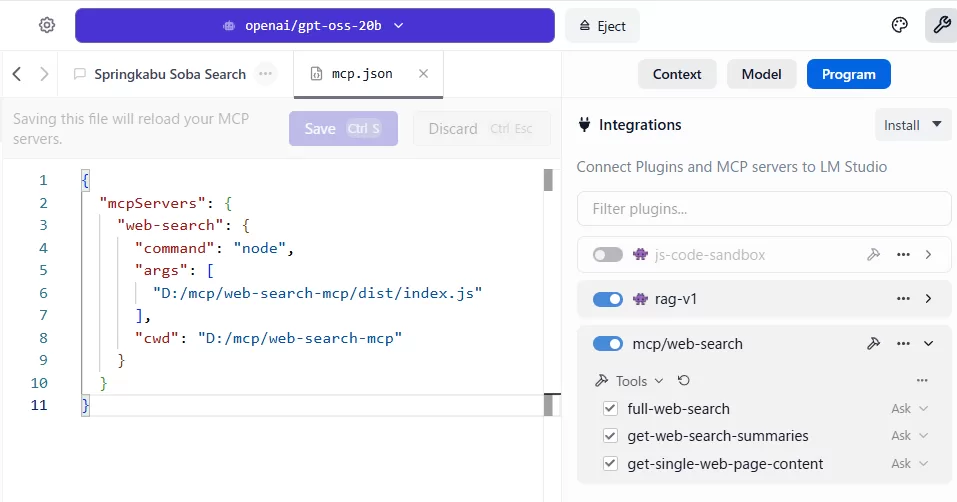Switch to the Model tab

tap(761, 74)
